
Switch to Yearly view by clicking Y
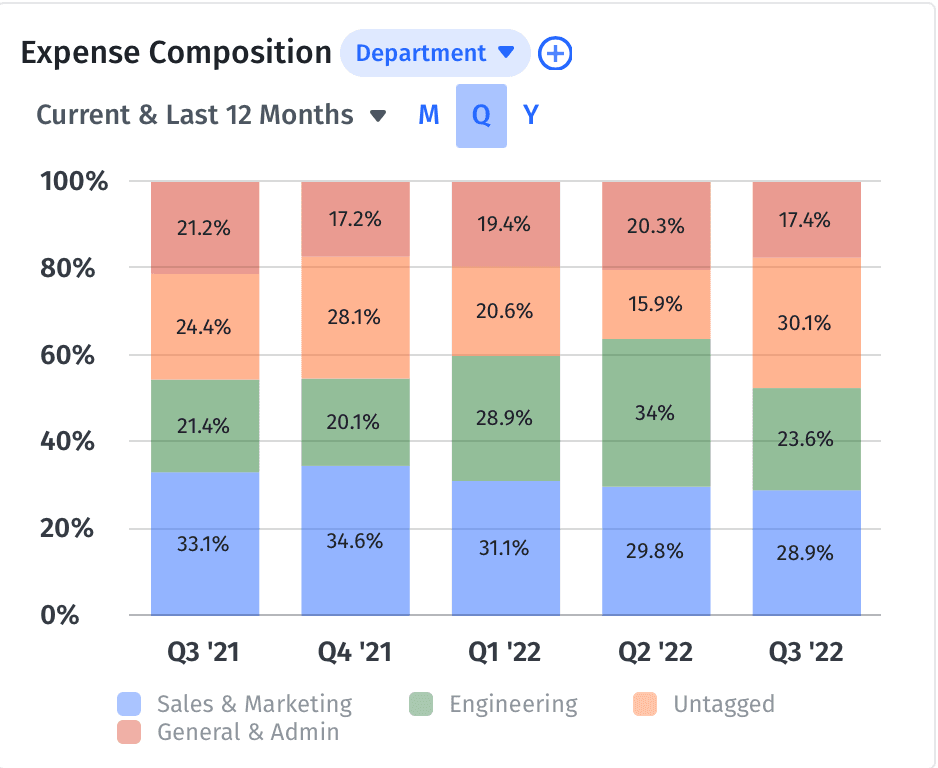tap(530, 115)
